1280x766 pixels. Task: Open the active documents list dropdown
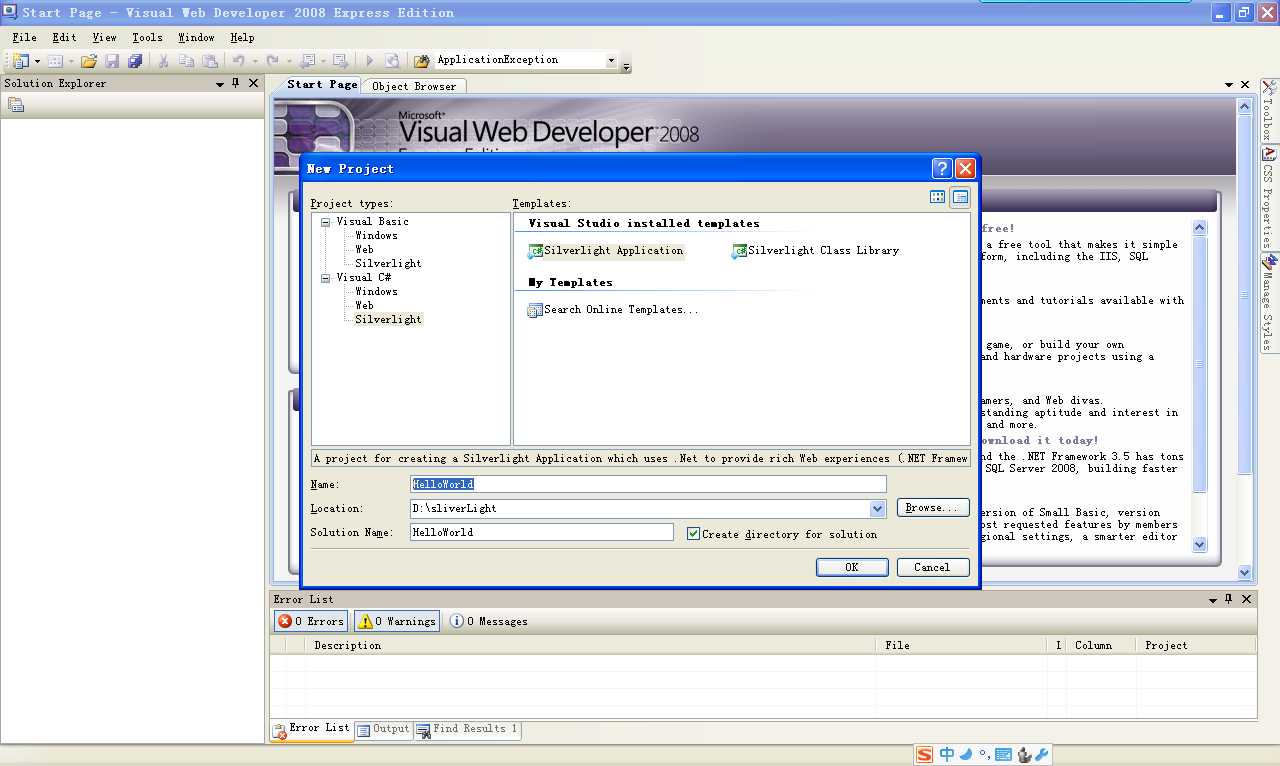pos(1229,85)
